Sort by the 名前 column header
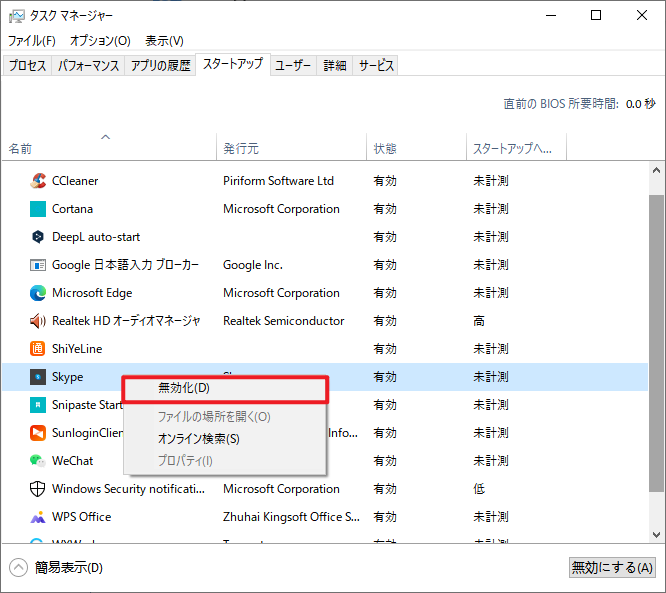The image size is (666, 593). click(x=109, y=147)
